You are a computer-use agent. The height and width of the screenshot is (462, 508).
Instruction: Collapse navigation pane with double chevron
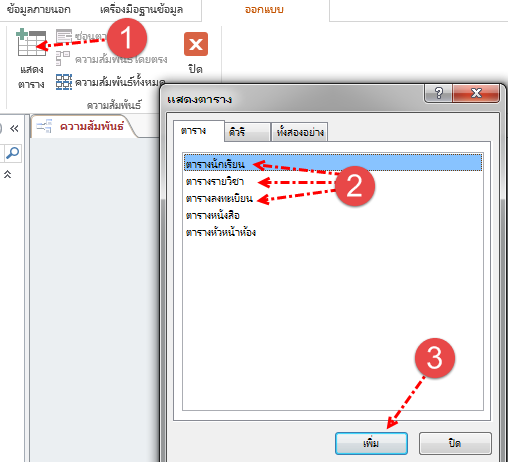[x=14, y=128]
